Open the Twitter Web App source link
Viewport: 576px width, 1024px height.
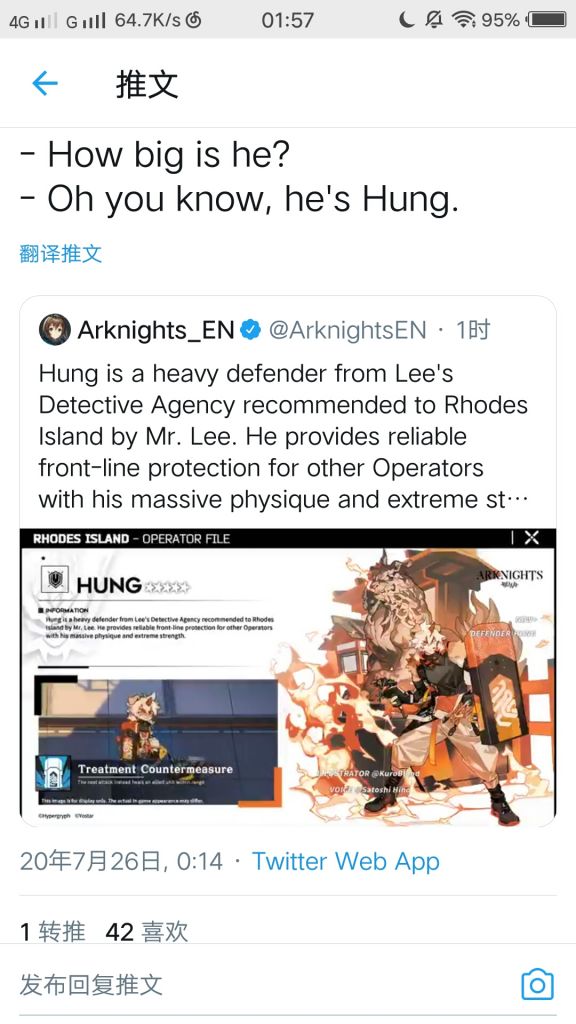pyautogui.click(x=345, y=861)
